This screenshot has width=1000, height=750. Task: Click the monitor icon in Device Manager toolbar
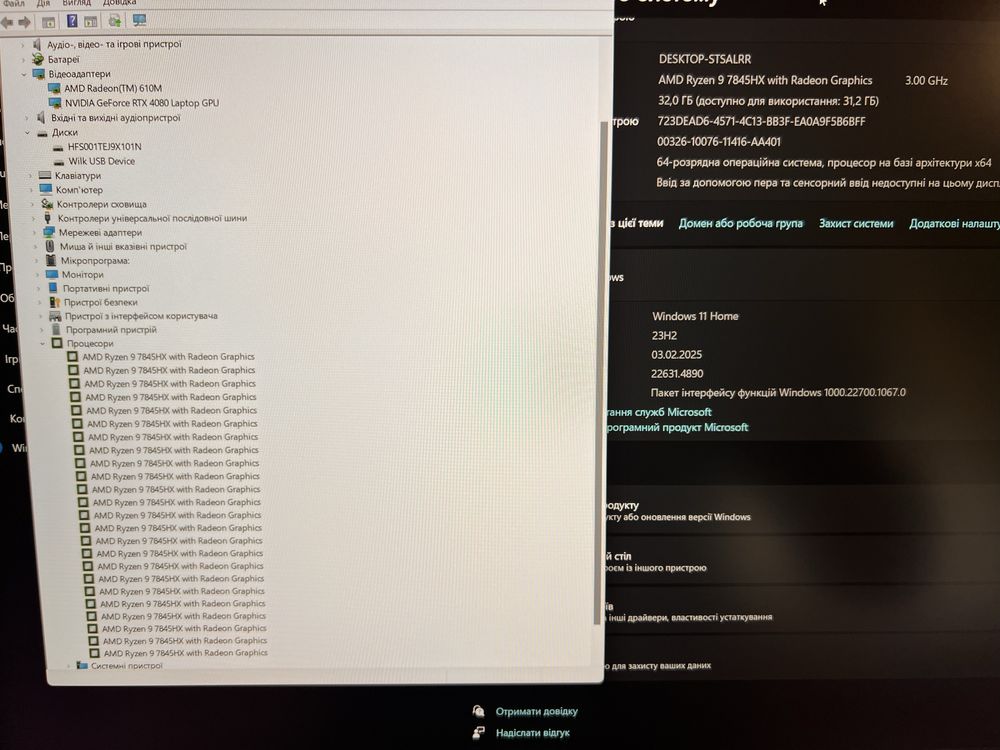139,20
